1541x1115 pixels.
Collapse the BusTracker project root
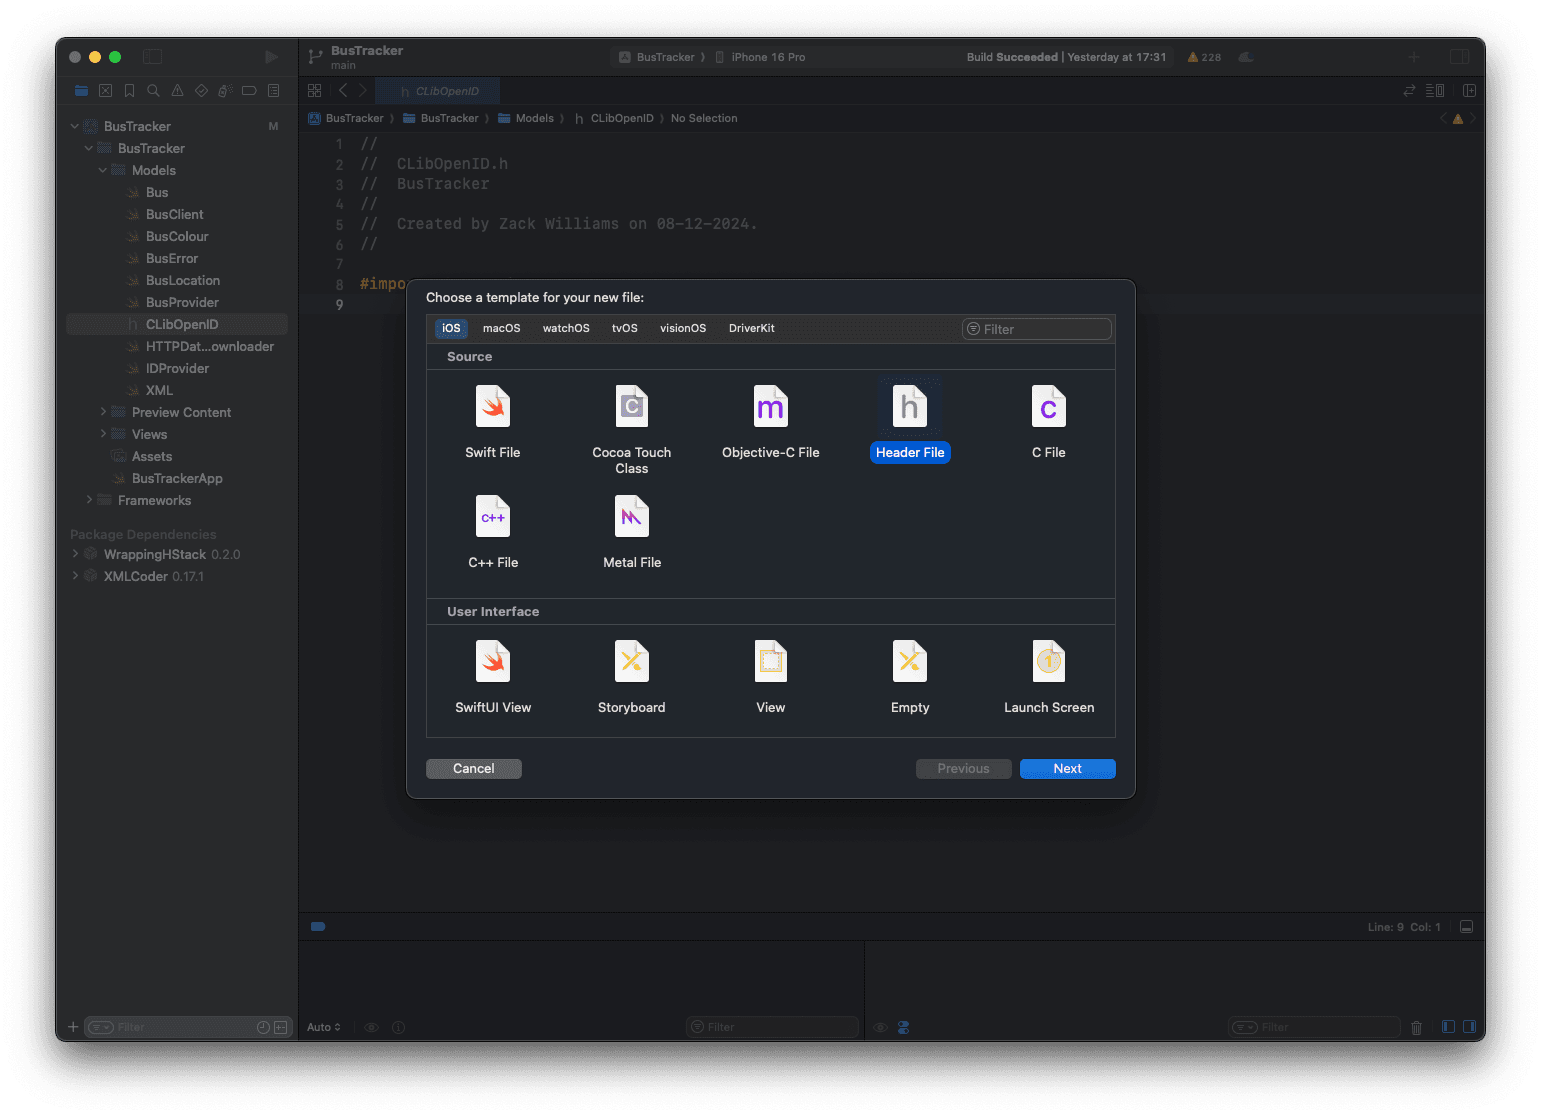tap(75, 126)
